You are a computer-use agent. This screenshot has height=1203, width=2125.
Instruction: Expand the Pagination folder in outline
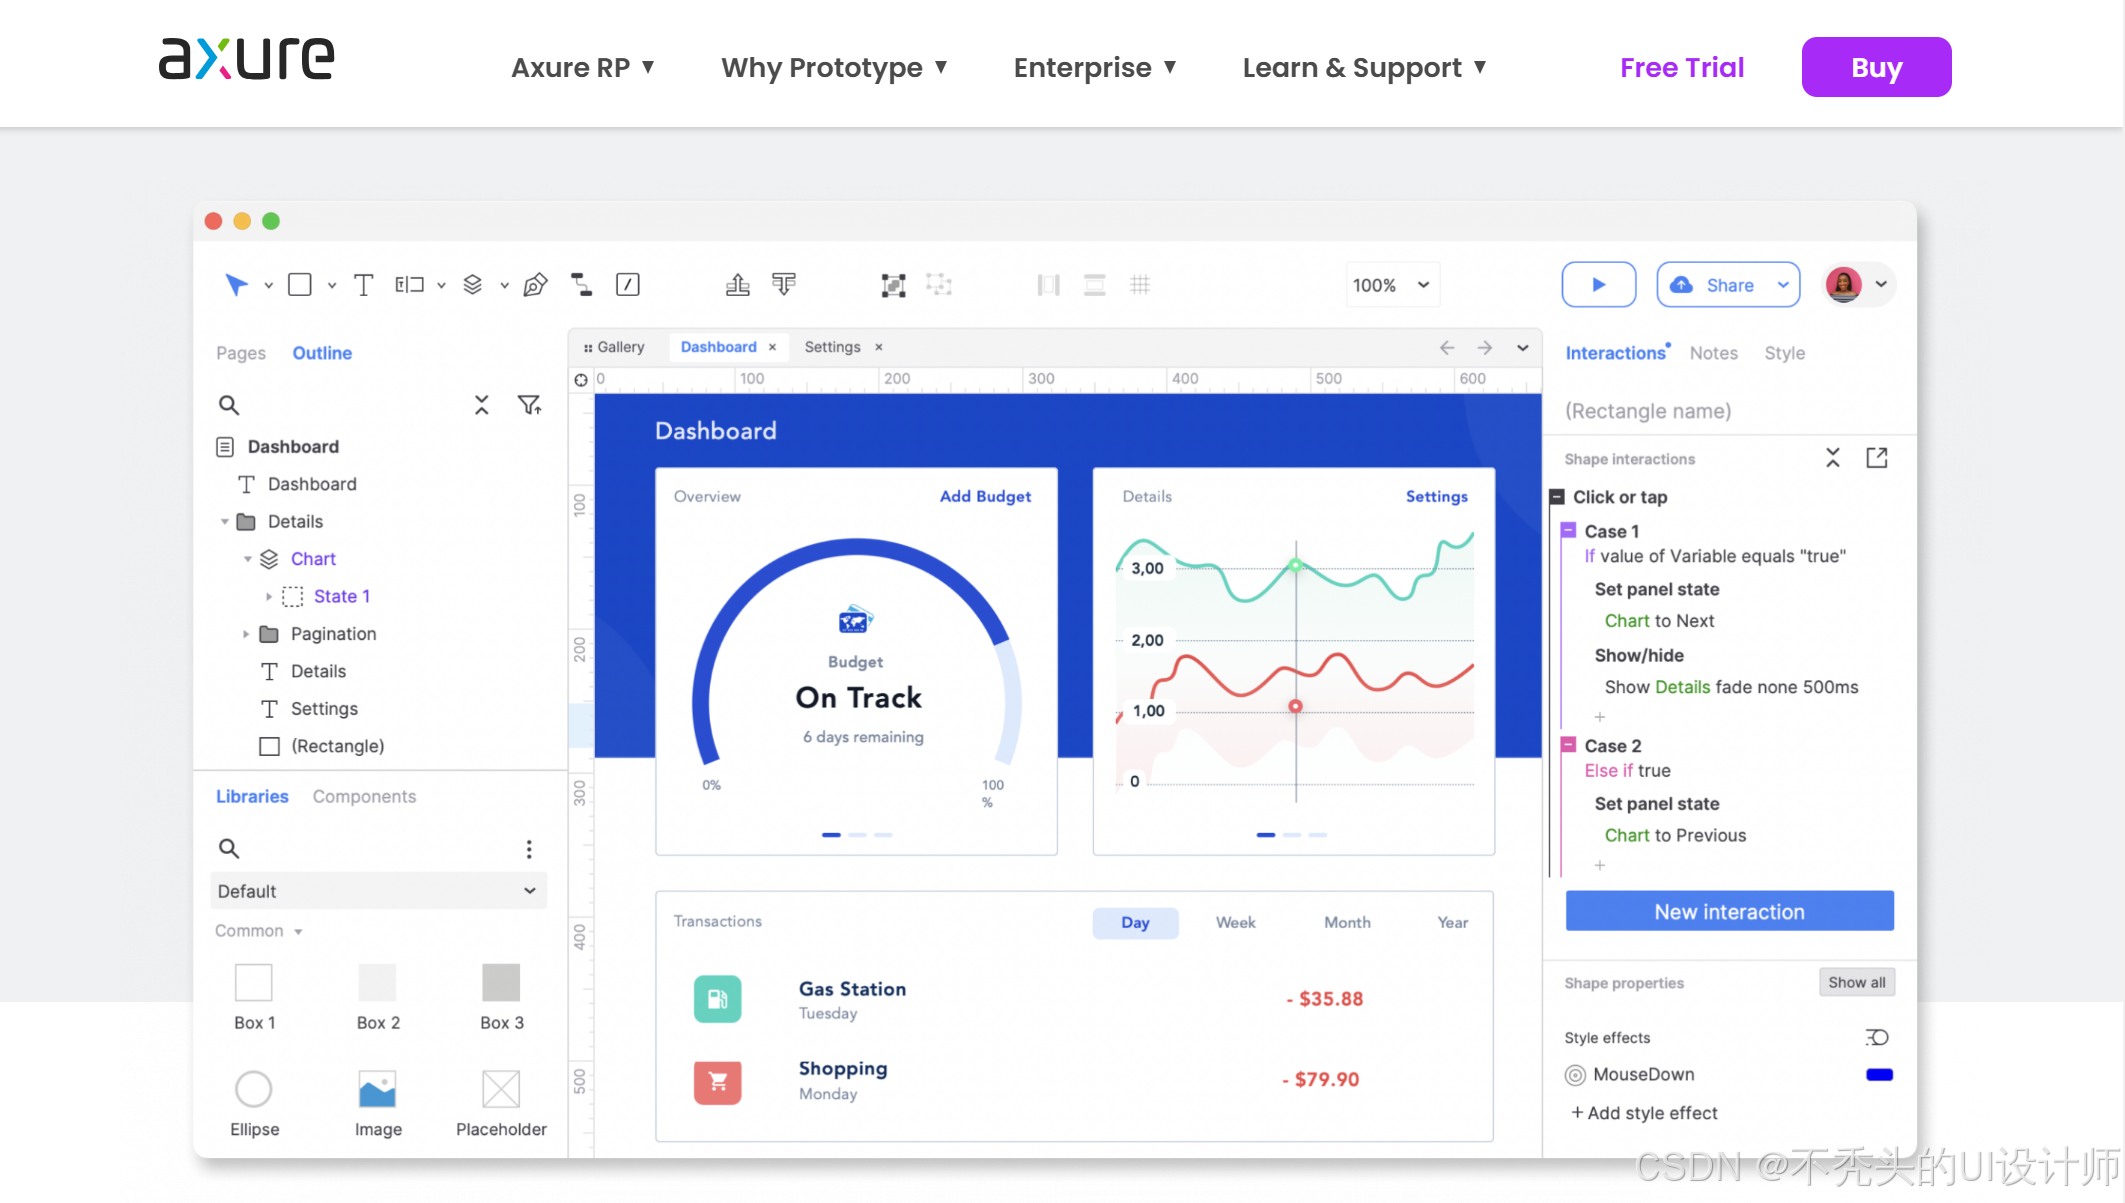pos(246,634)
